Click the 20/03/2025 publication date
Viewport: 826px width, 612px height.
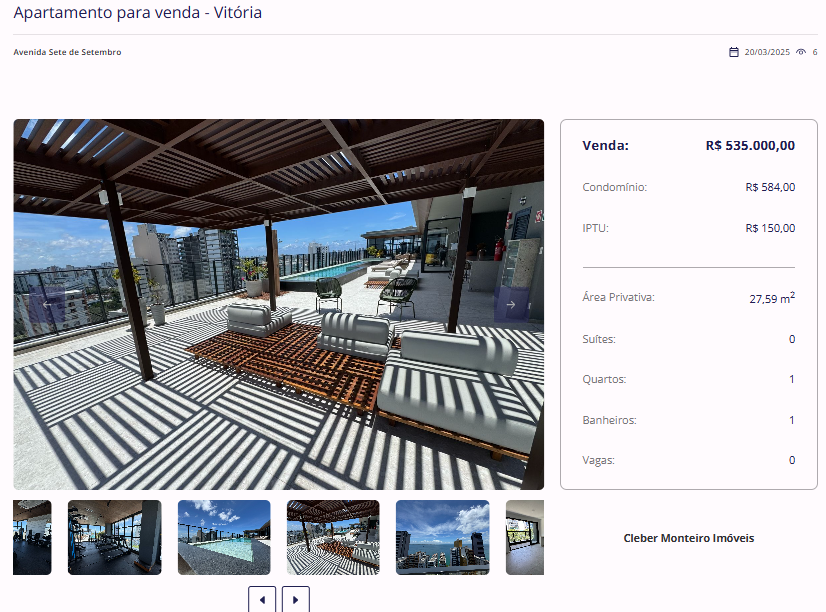coord(767,52)
